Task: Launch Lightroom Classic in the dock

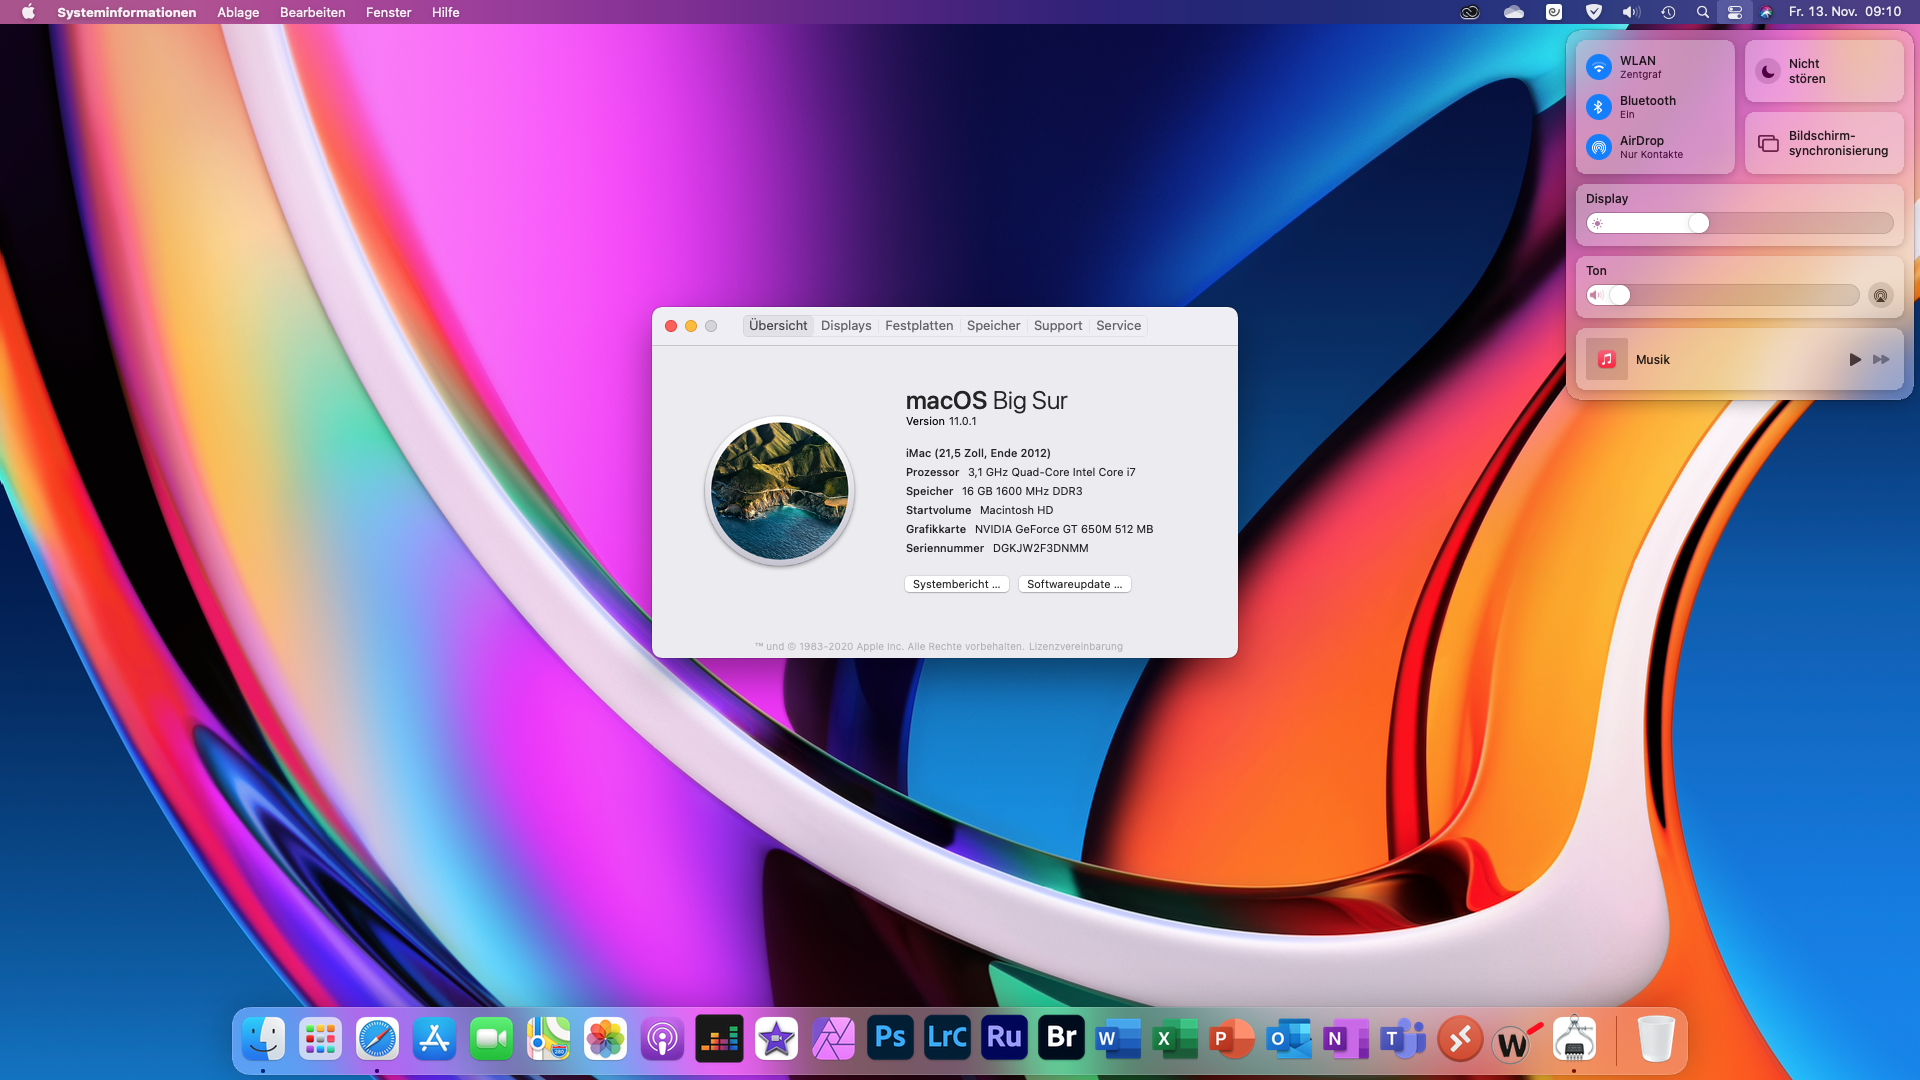Action: tap(947, 1038)
